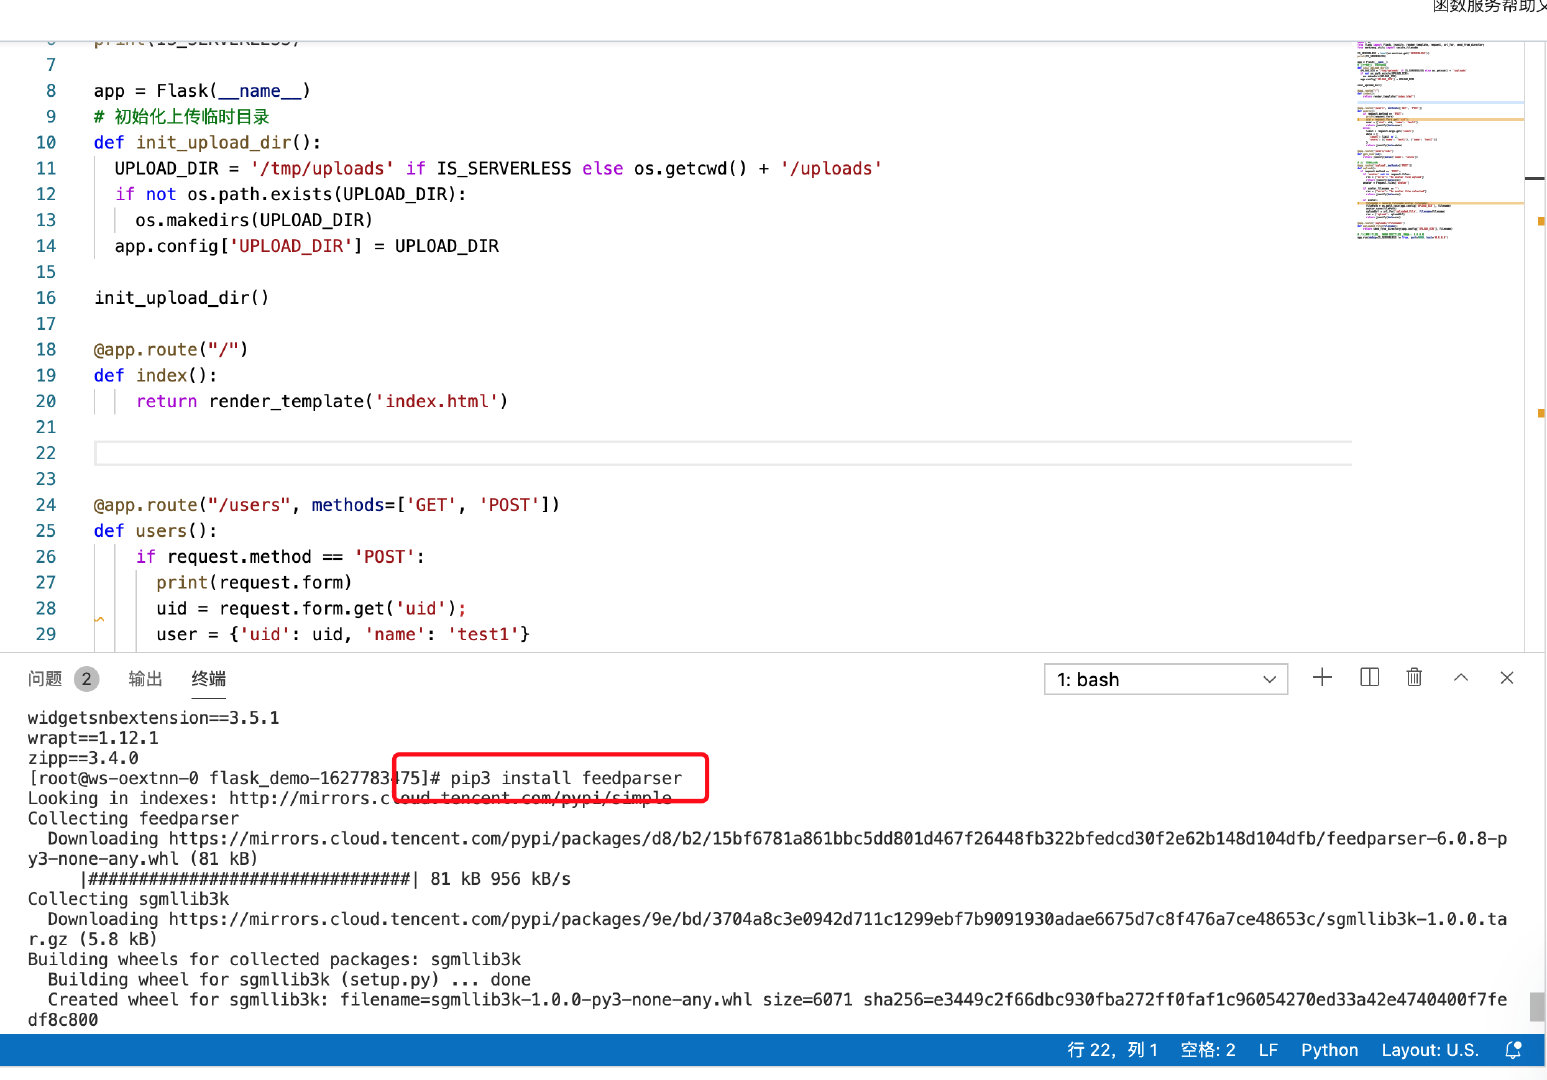Click 'init_upload_dir()' call on line 16
Screen dimensions: 1547x1080
tap(181, 298)
